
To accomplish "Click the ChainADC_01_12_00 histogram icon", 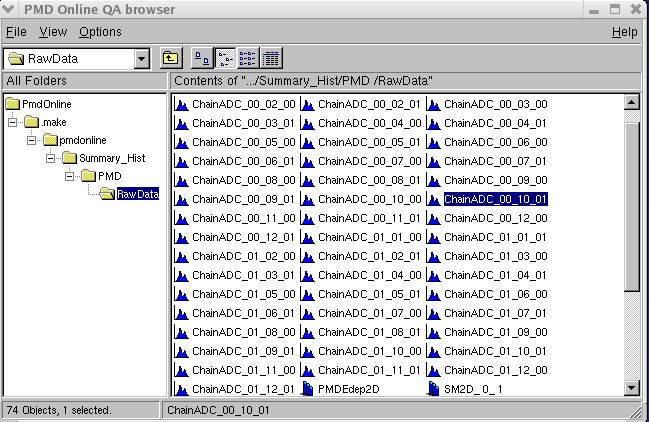I will click(x=433, y=371).
